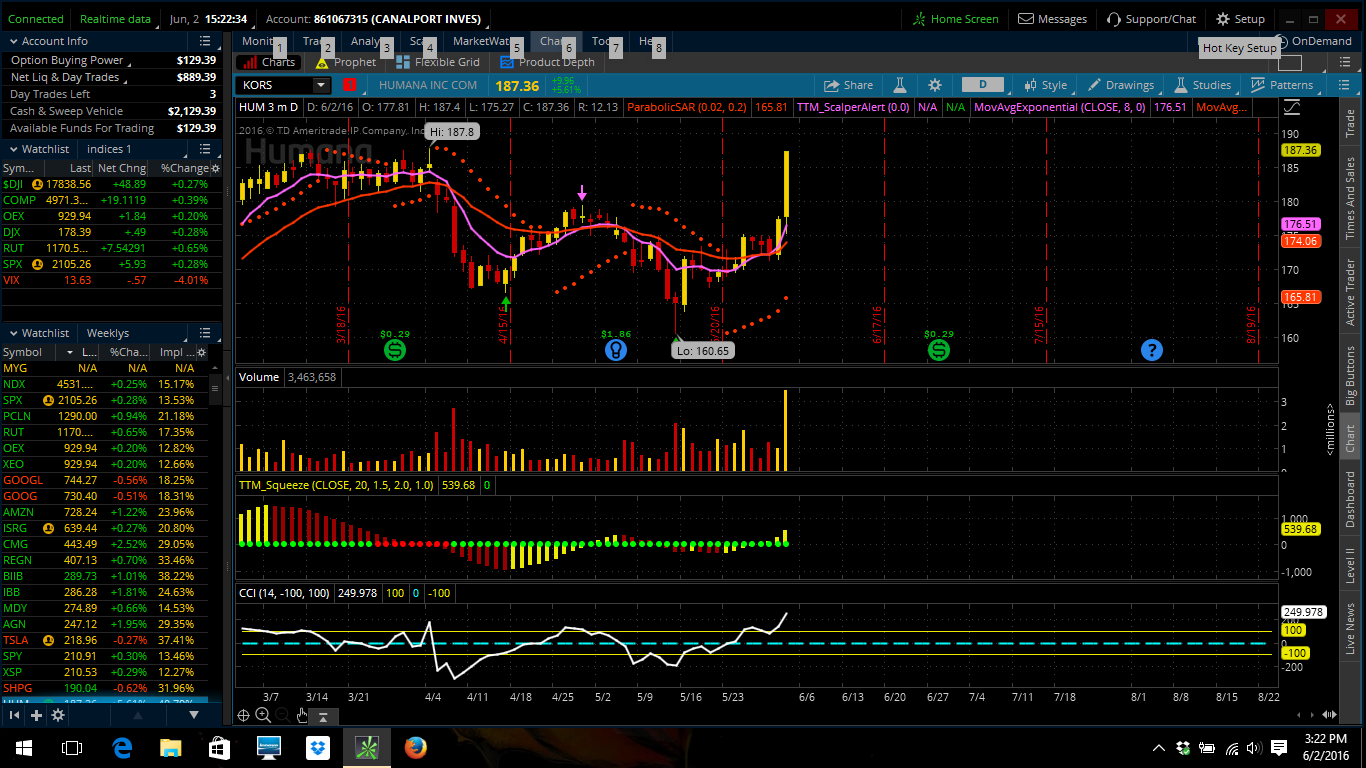Click the red symbol link color selector
This screenshot has height=768, width=1366.
pyautogui.click(x=349, y=86)
